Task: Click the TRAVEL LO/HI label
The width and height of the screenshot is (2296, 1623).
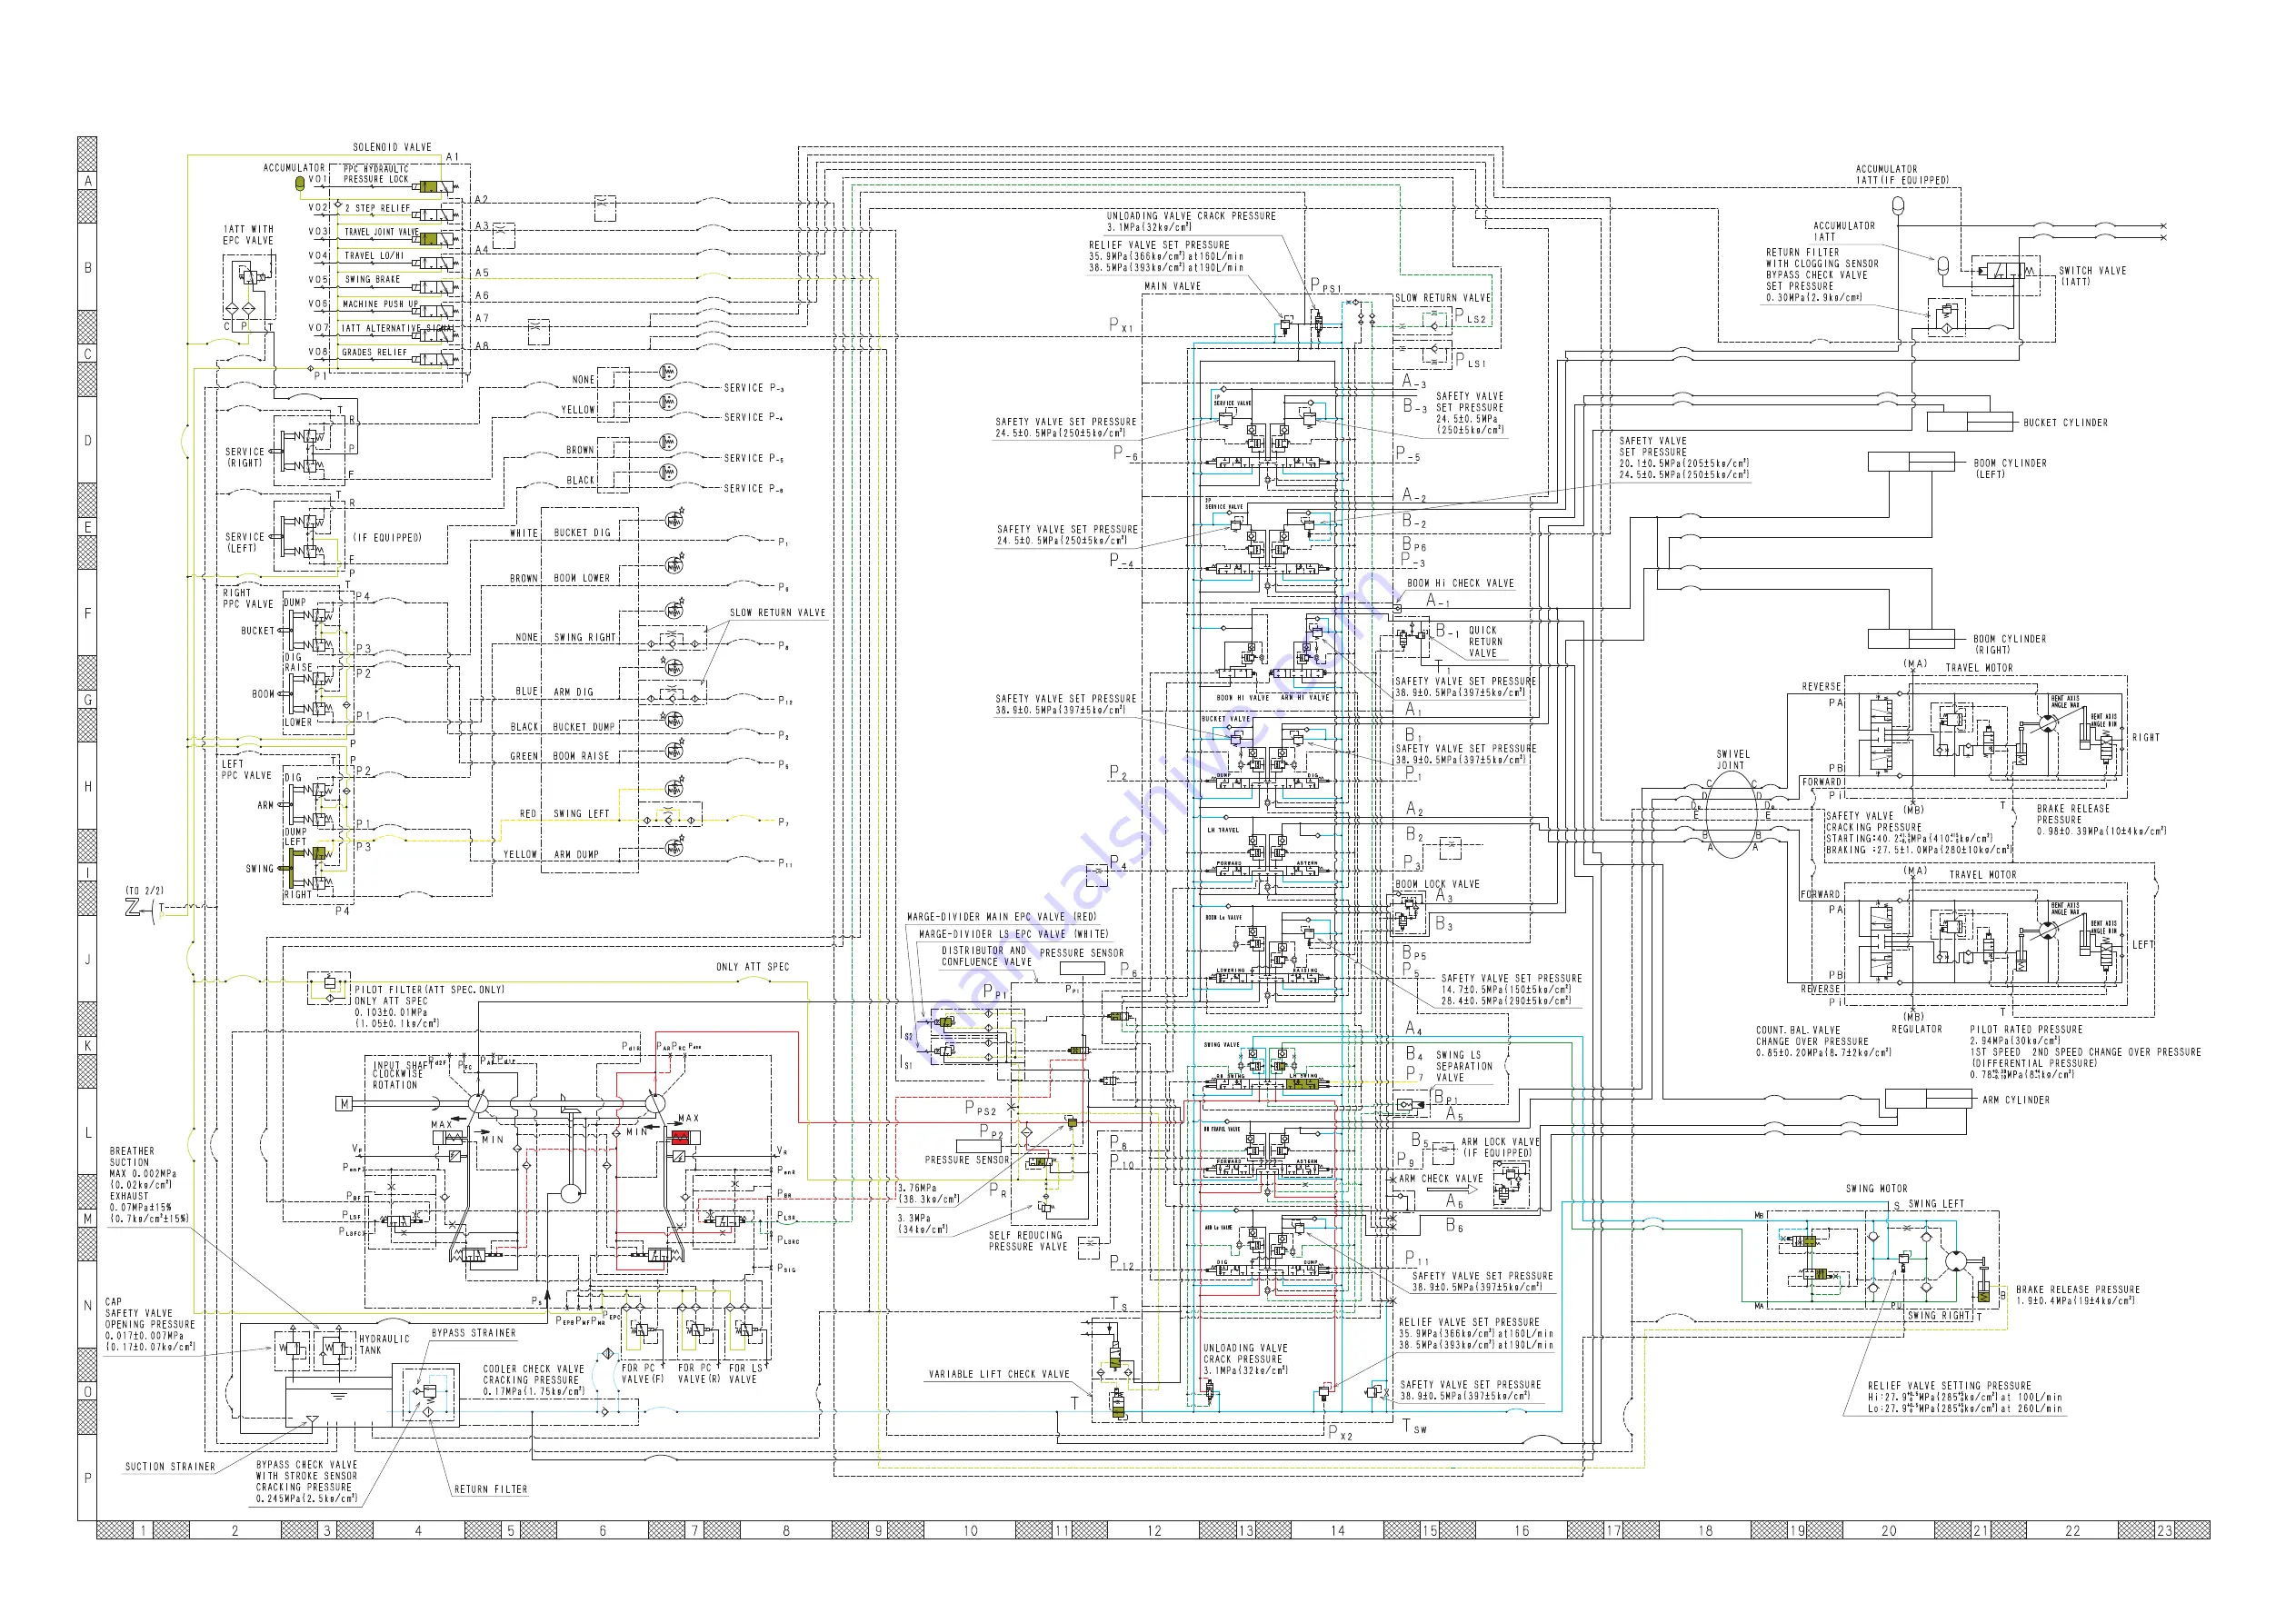Action: pyautogui.click(x=374, y=256)
